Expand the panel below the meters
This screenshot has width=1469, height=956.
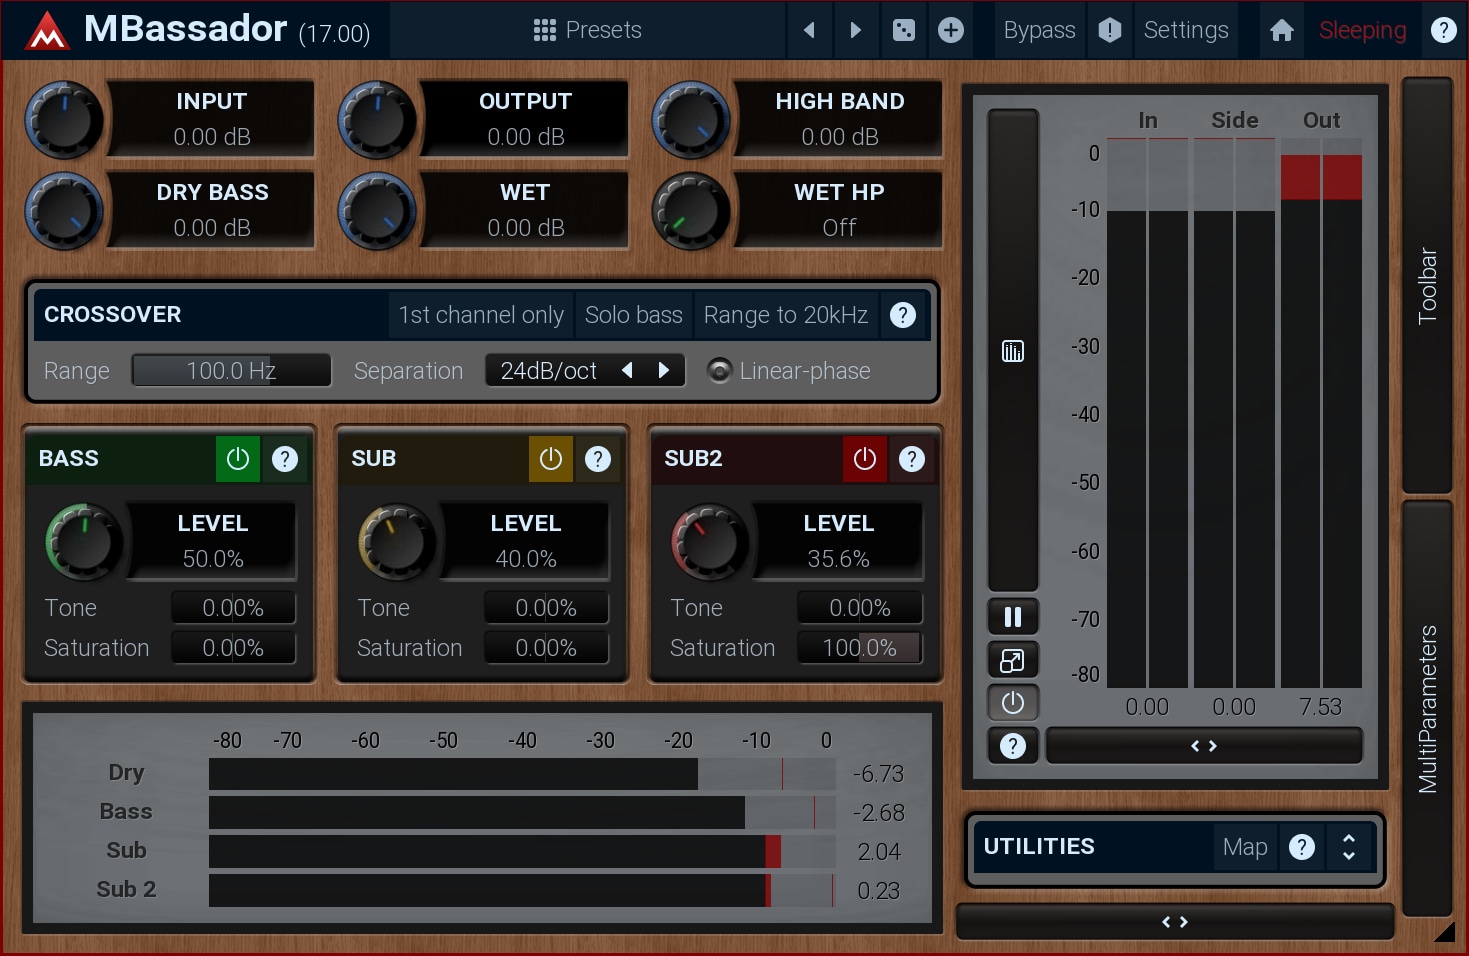(1203, 746)
